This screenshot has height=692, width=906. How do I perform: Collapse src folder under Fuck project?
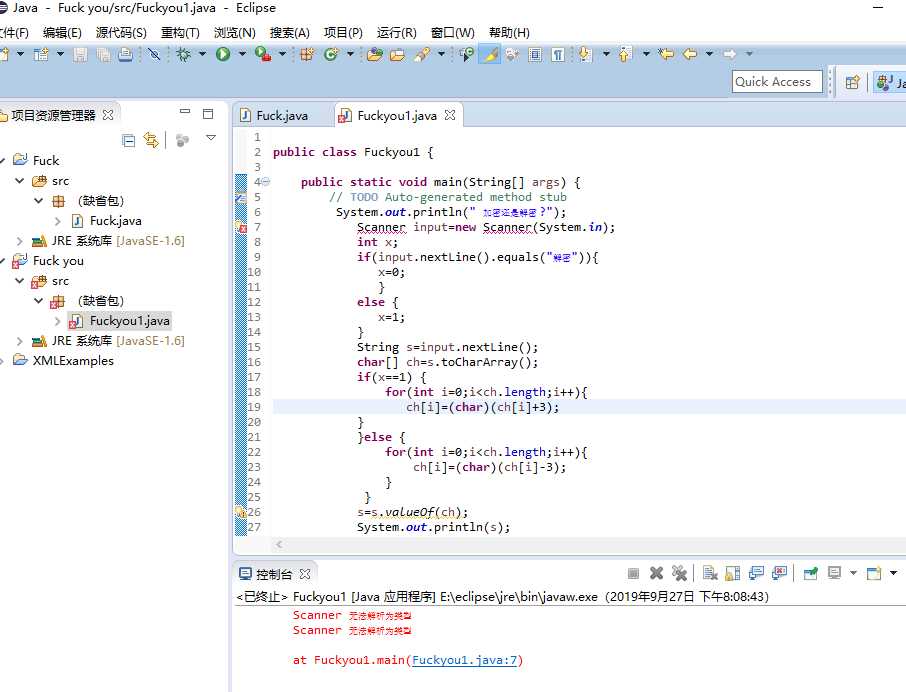pos(20,181)
